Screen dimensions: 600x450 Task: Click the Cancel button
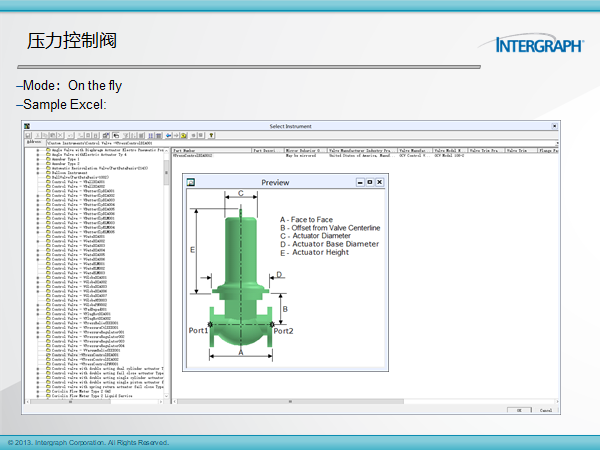[x=546, y=410]
